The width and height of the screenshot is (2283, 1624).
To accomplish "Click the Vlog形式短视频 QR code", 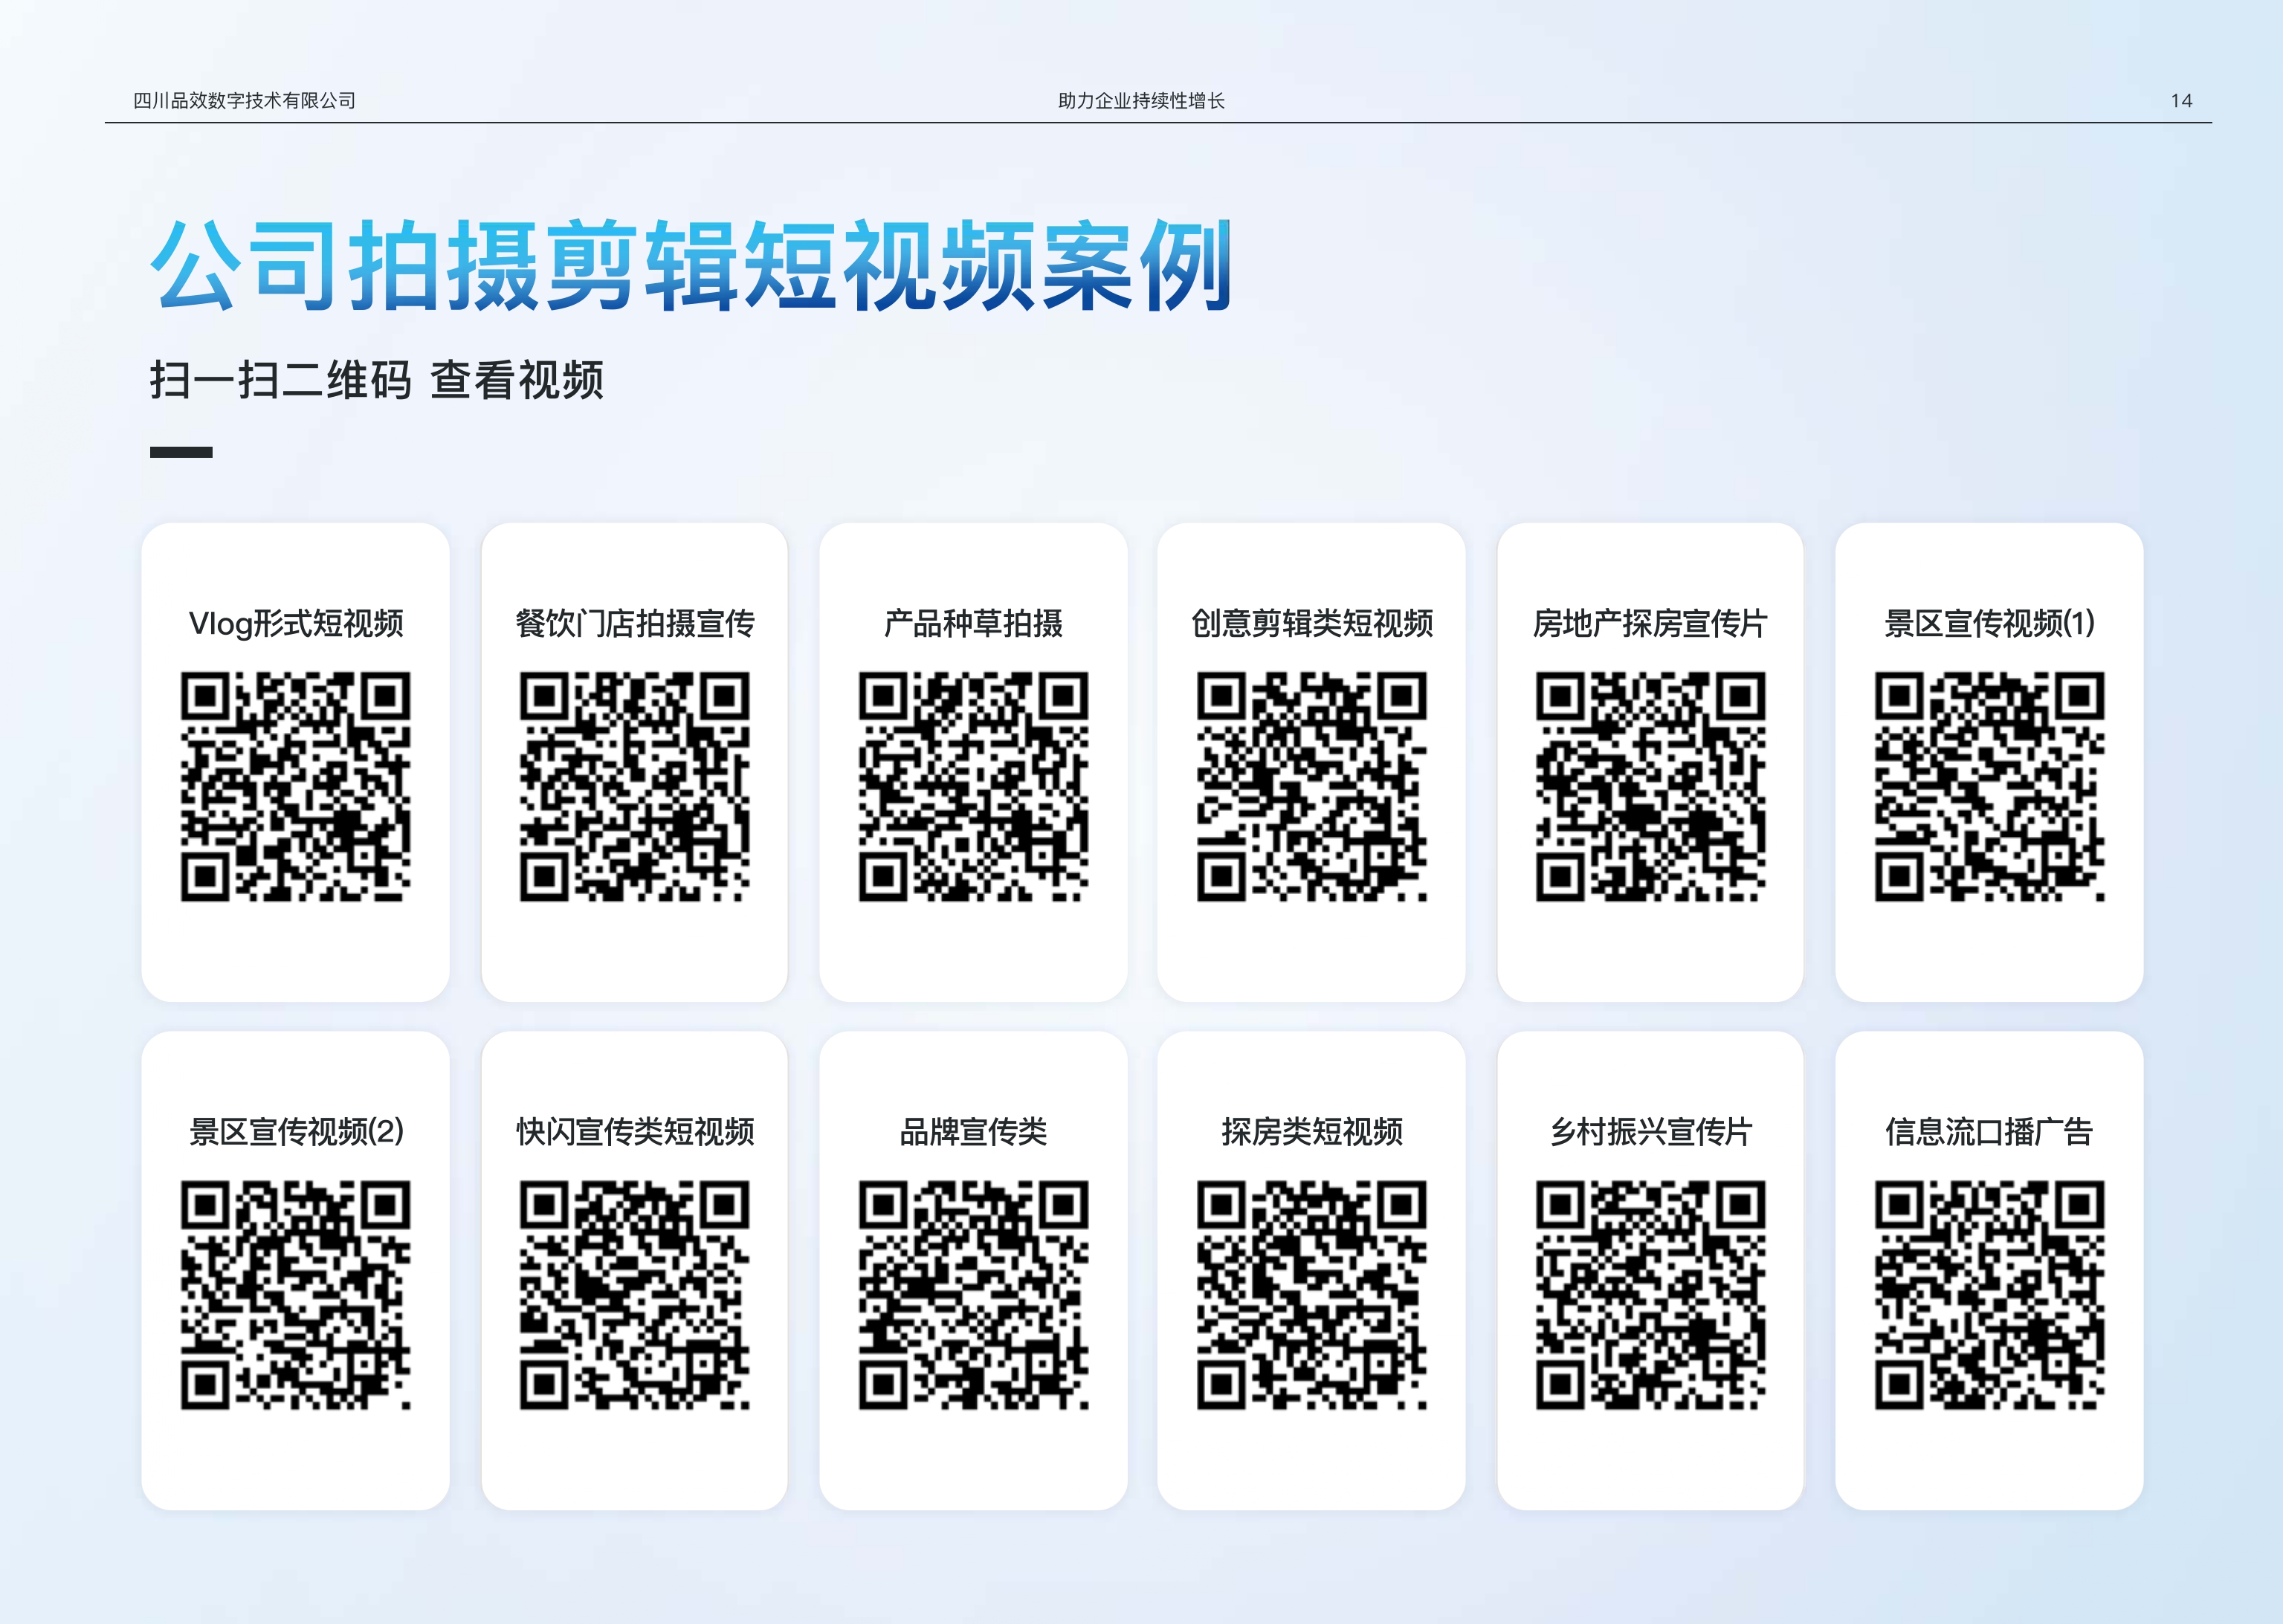I will click(295, 786).
